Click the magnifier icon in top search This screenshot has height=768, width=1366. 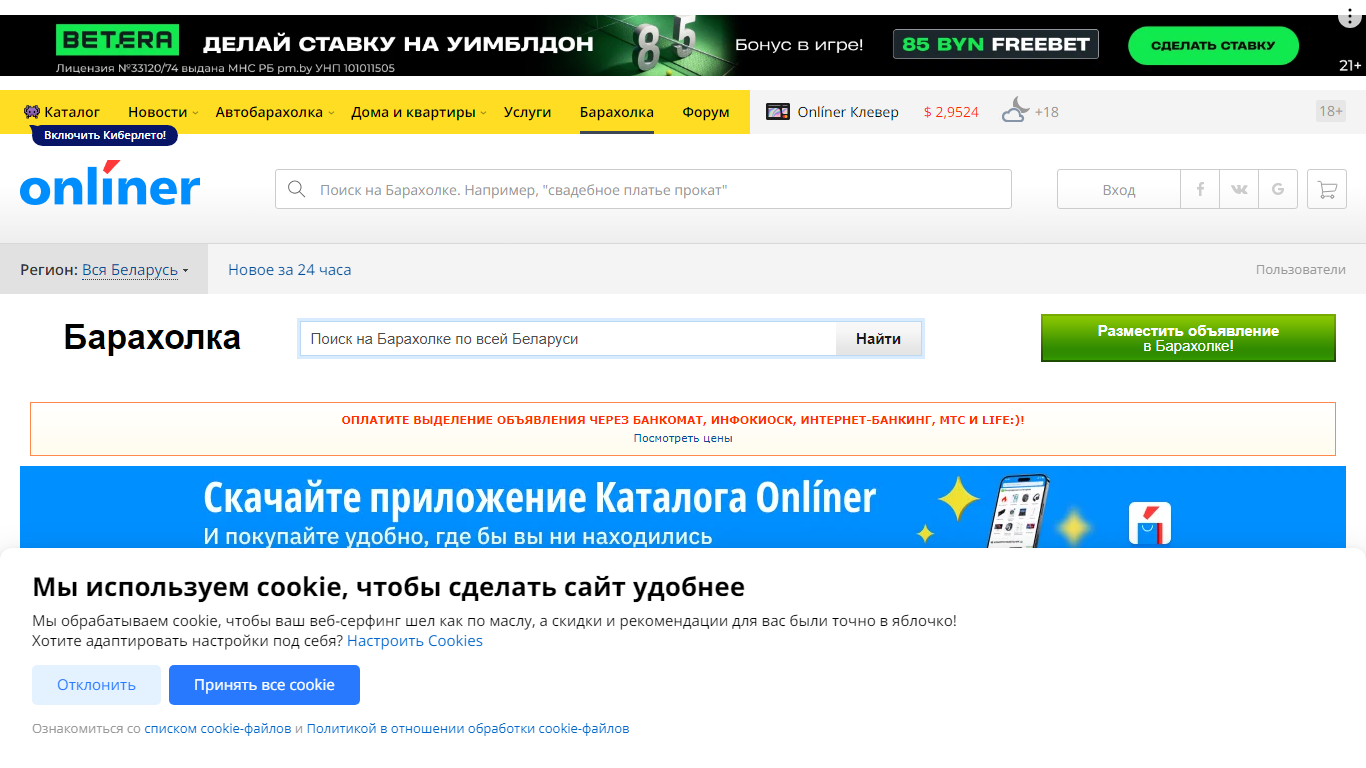point(296,189)
